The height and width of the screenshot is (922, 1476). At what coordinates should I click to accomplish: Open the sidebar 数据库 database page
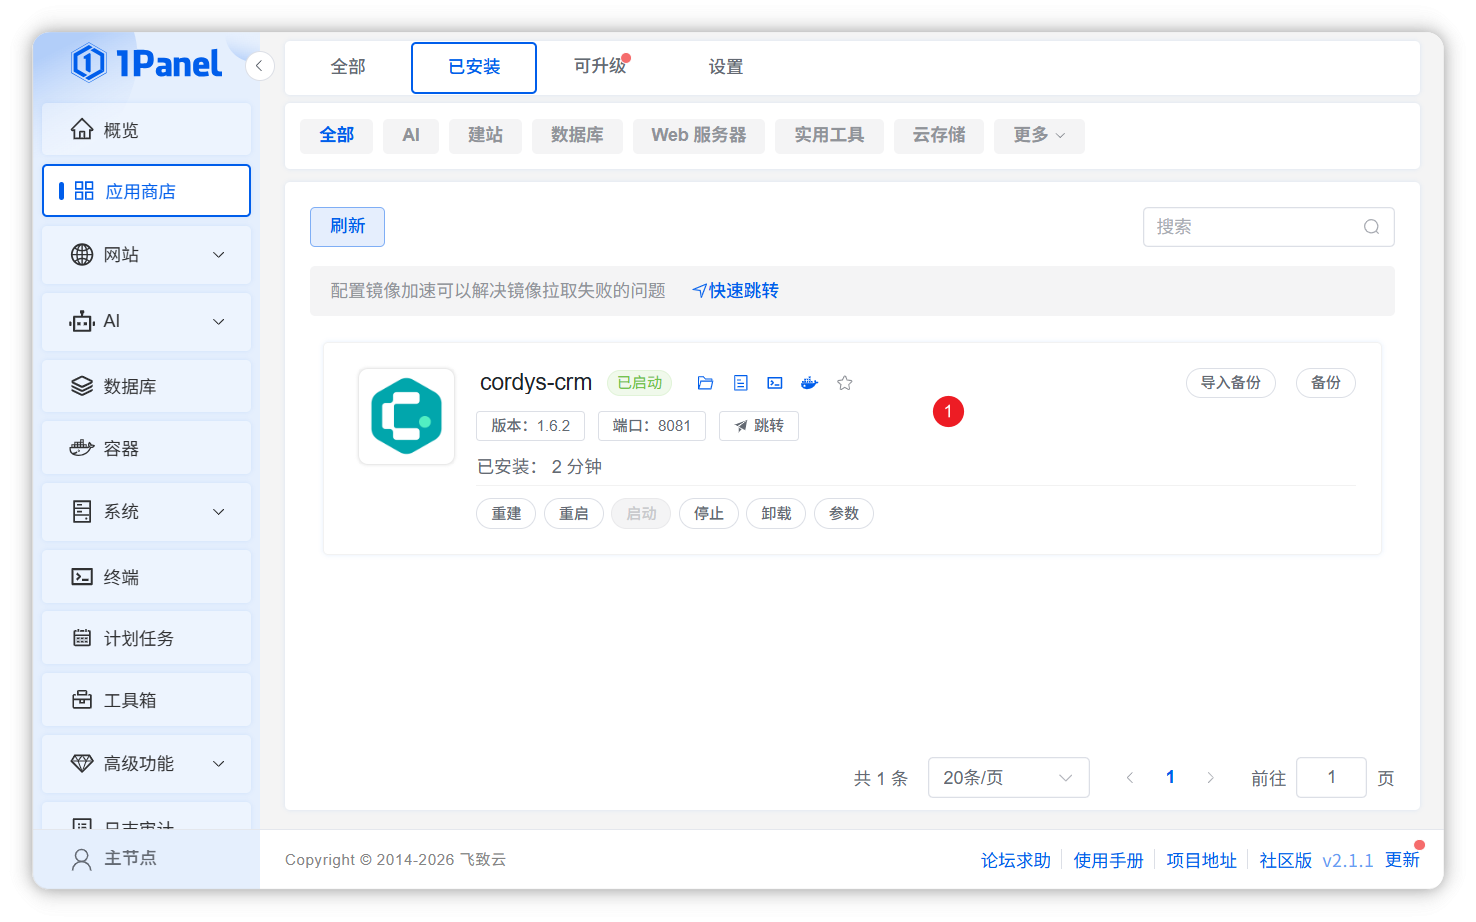tap(146, 386)
